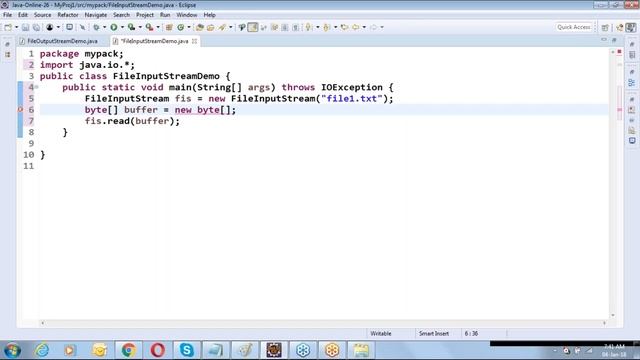Open the Refactor menu

[x=68, y=15]
